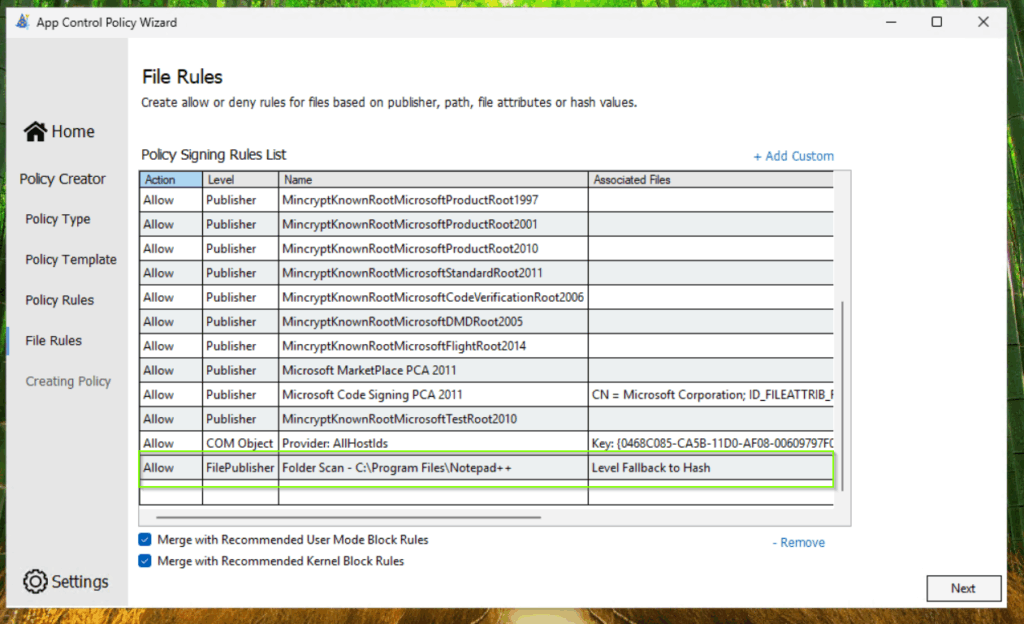Screen dimensions: 1024x624
Task: Click the Home house icon in sidebar
Action: (36, 132)
